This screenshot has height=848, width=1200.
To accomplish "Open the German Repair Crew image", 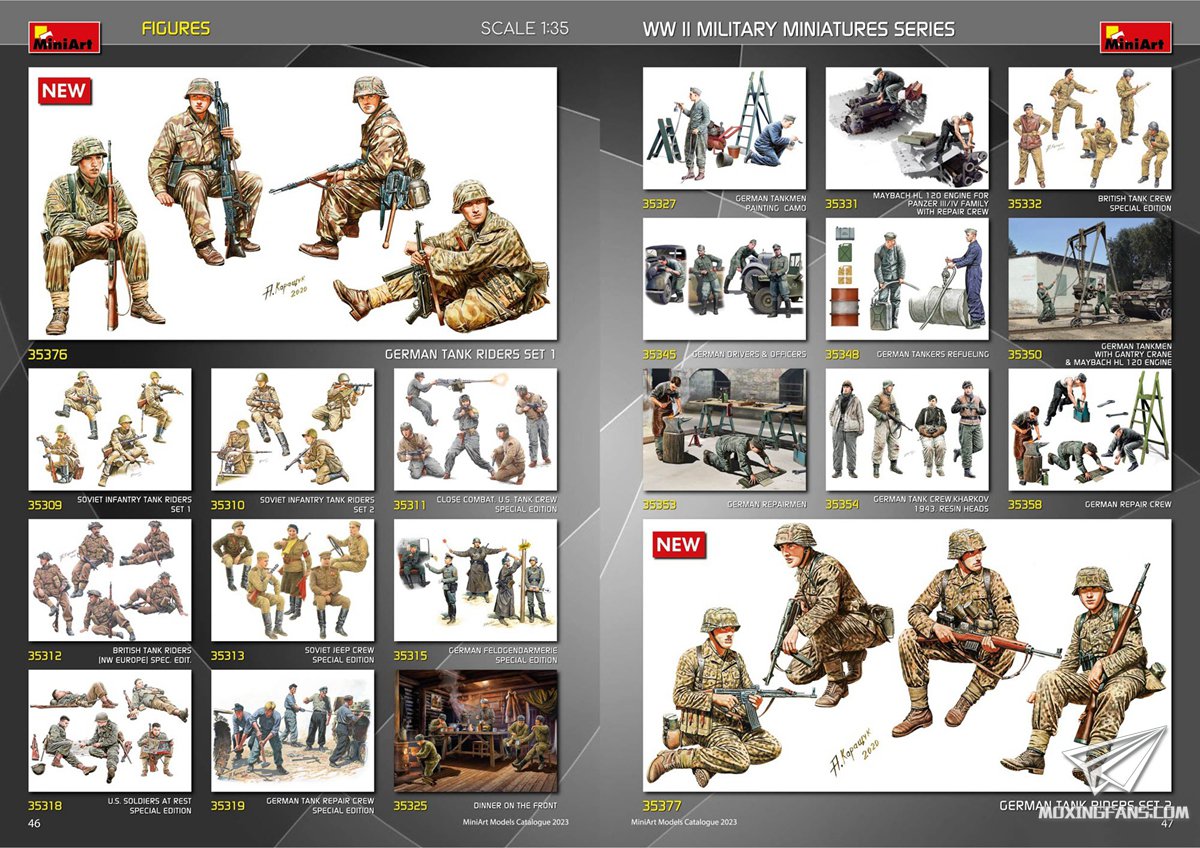I will click(x=1090, y=430).
